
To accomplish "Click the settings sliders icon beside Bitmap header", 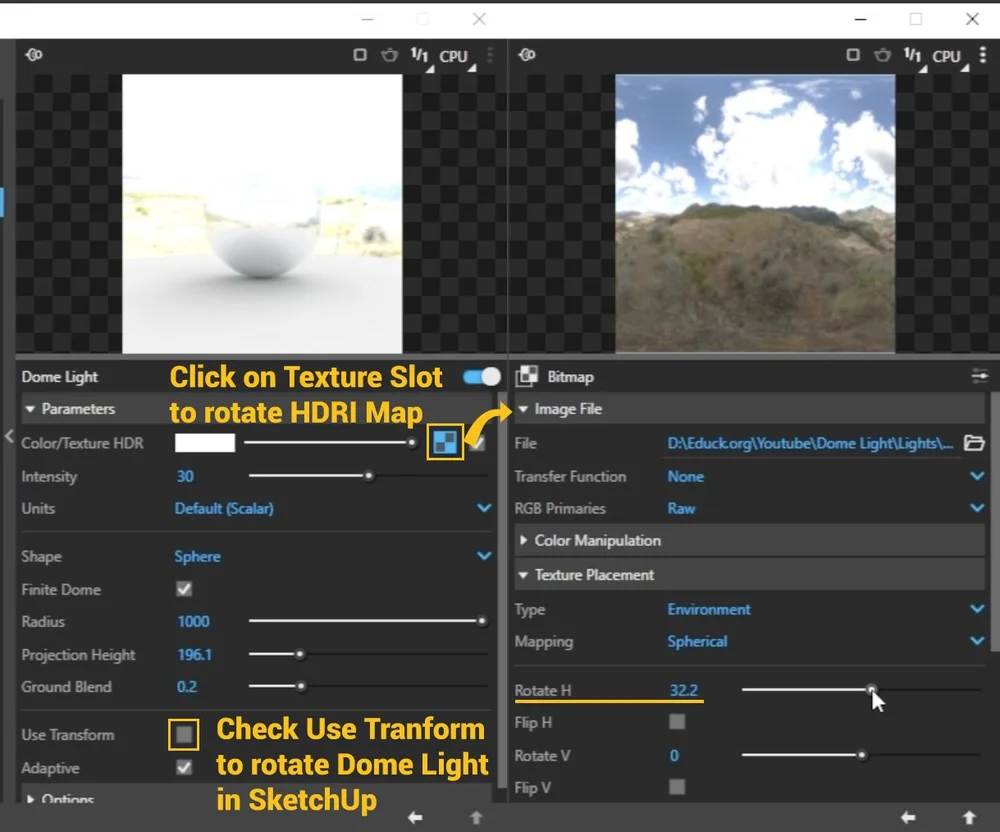I will coord(978,376).
